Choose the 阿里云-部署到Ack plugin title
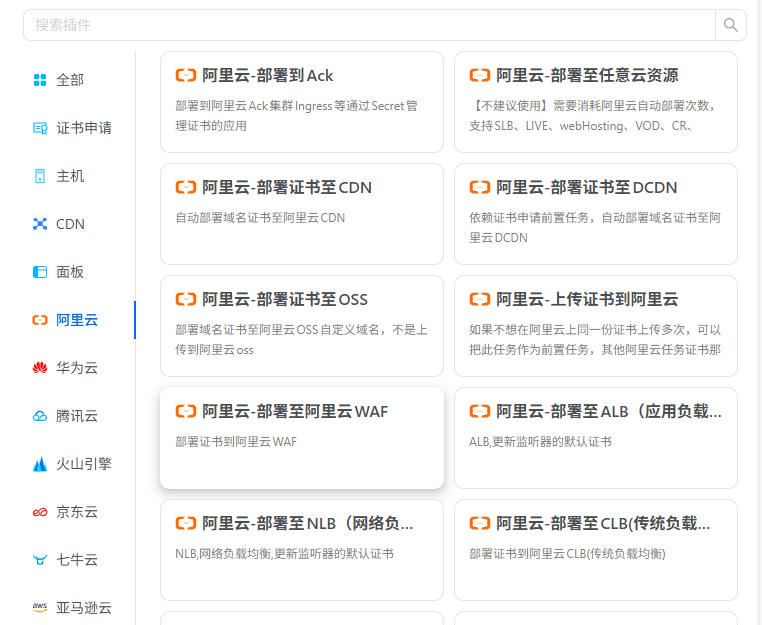This screenshot has height=625, width=762. [268, 75]
